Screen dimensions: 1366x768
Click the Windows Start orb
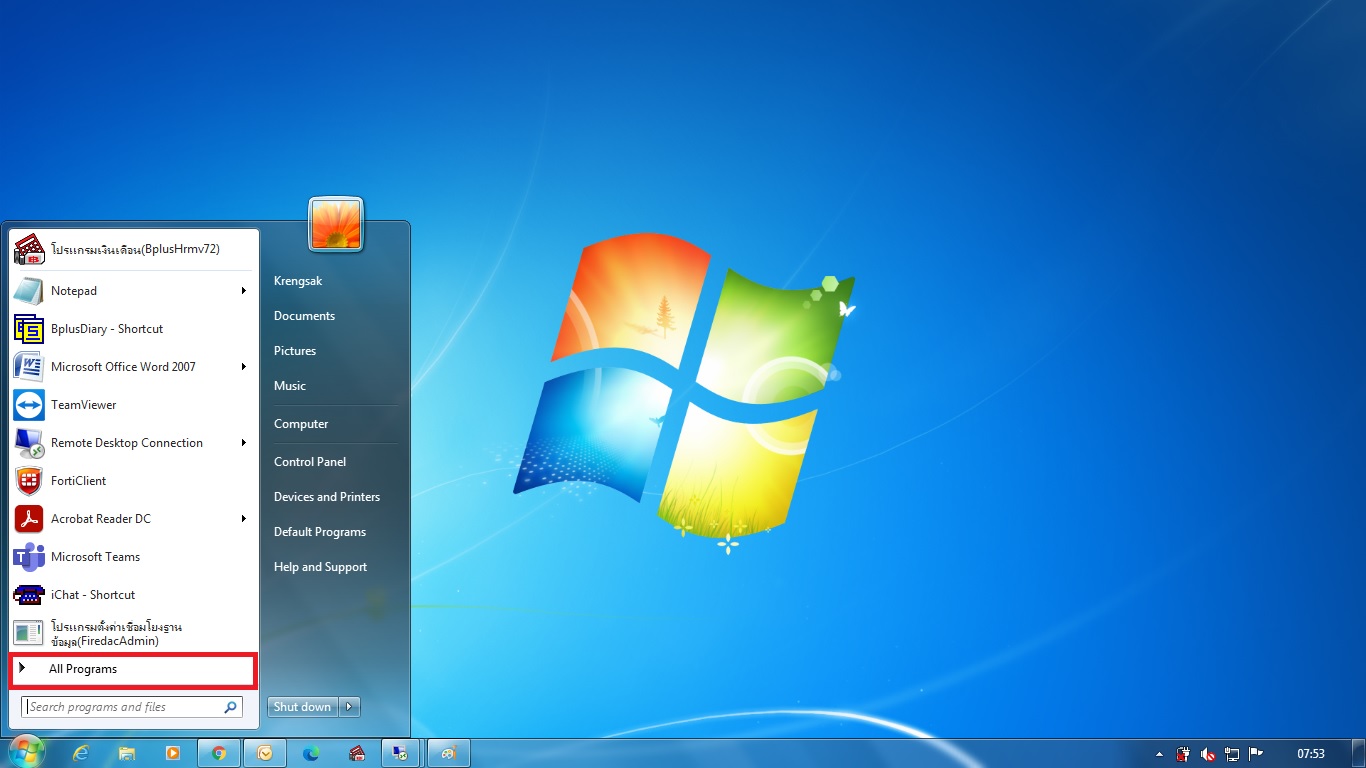(x=26, y=752)
